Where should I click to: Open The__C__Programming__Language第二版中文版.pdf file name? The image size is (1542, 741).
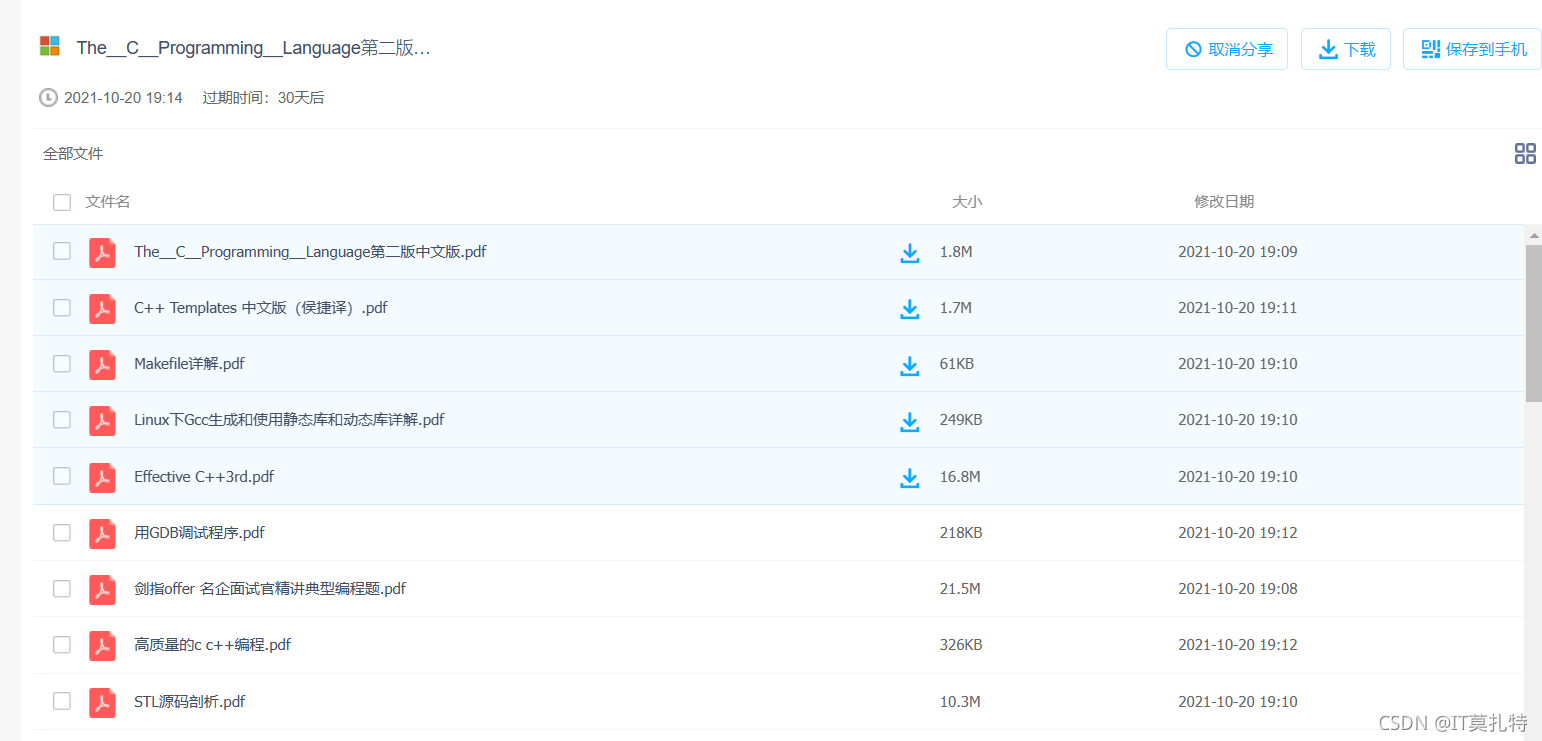click(310, 252)
